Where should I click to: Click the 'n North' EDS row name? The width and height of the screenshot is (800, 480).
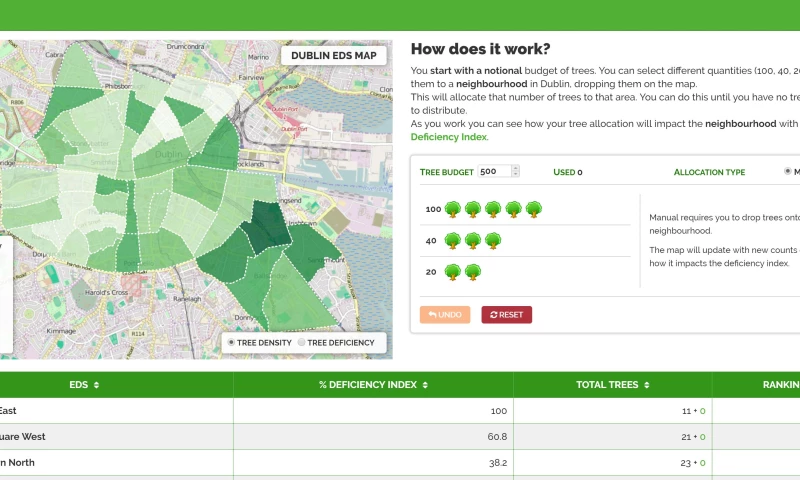tap(17, 463)
